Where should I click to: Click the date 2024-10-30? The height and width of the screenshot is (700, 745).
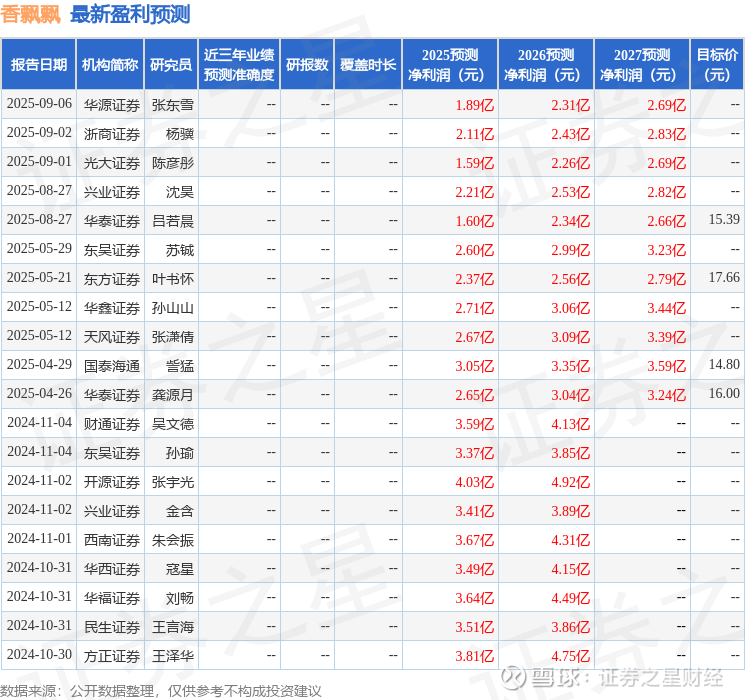click(x=39, y=655)
